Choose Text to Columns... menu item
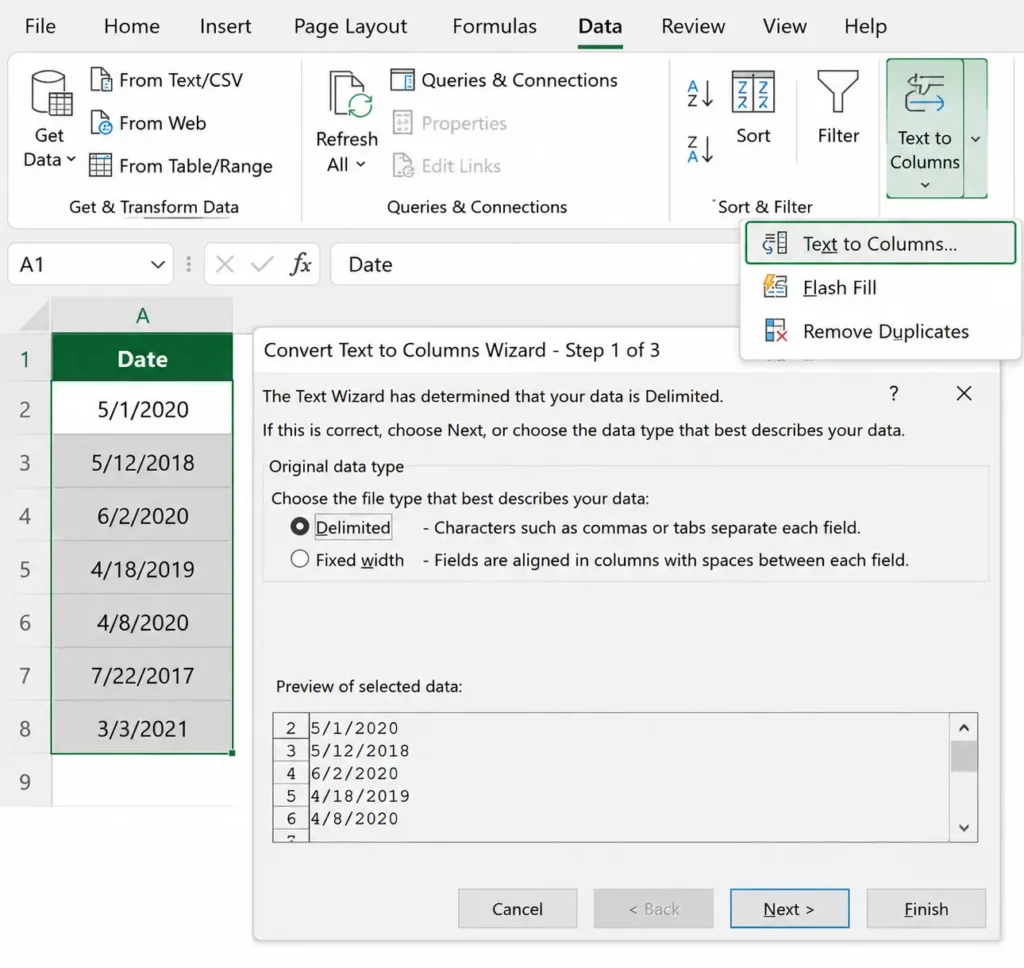 click(x=880, y=244)
